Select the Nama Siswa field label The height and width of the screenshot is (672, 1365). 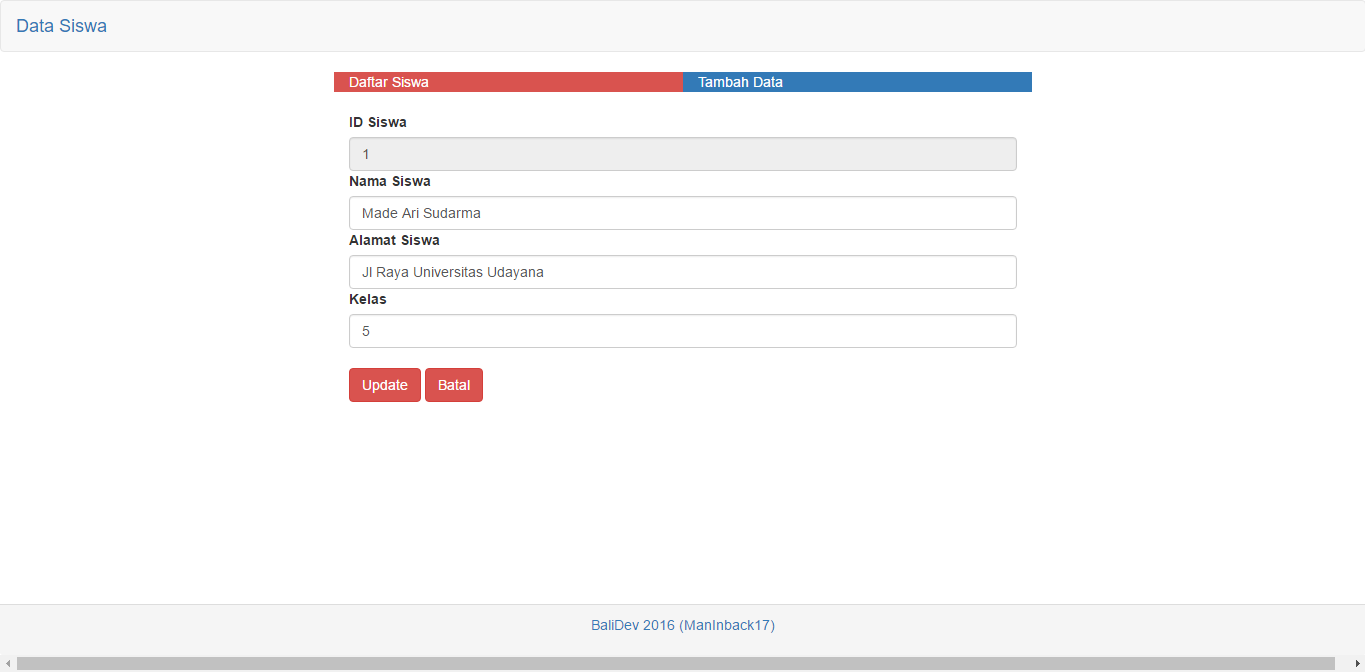389,181
